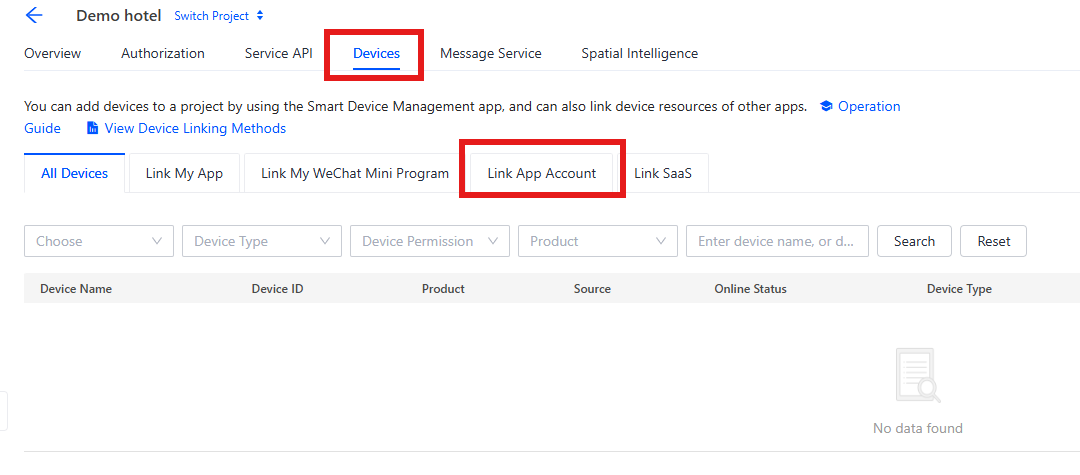Select the All Devices sub-tab
Viewport: 1080px width, 475px height.
[74, 173]
